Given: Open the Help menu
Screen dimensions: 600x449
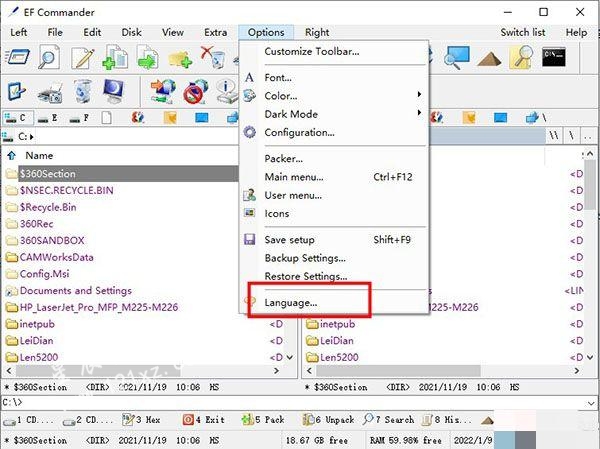Looking at the screenshot, I should (x=576, y=33).
